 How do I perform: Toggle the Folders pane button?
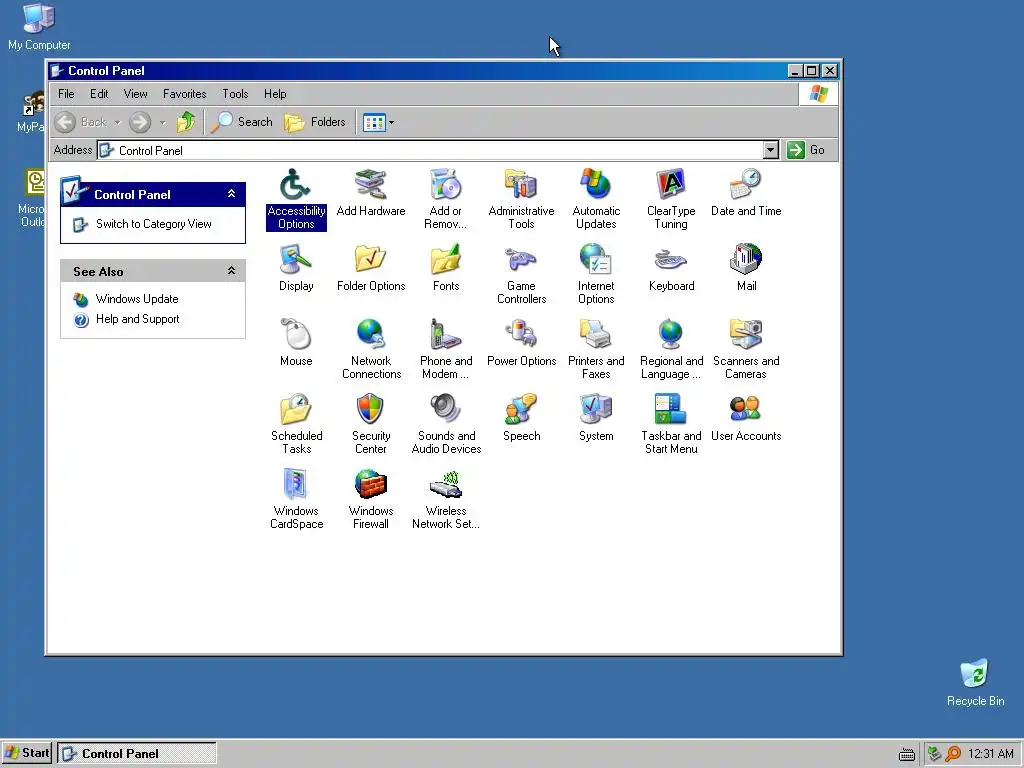click(x=315, y=122)
